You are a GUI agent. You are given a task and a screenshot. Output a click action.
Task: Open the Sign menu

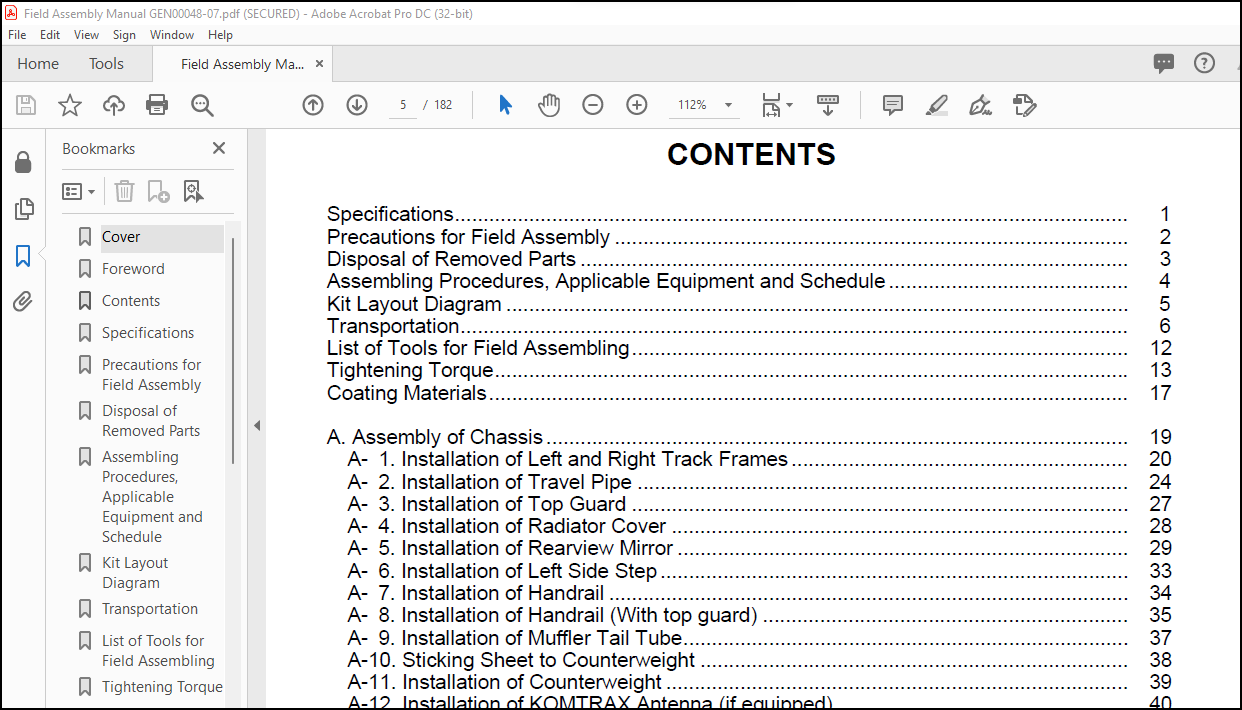[x=124, y=34]
